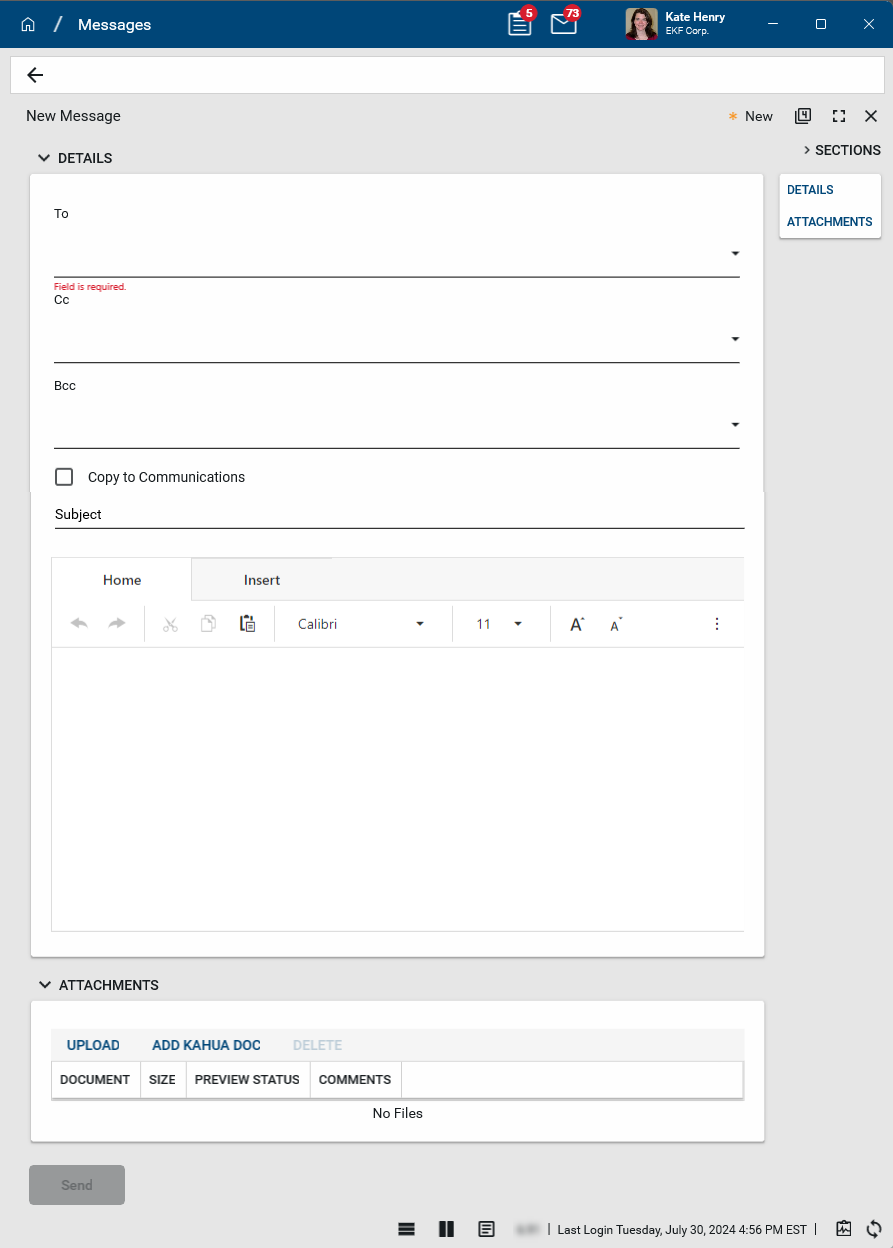Image resolution: width=893 pixels, height=1248 pixels.
Task: Click into the Subject field
Action: pyautogui.click(x=398, y=514)
